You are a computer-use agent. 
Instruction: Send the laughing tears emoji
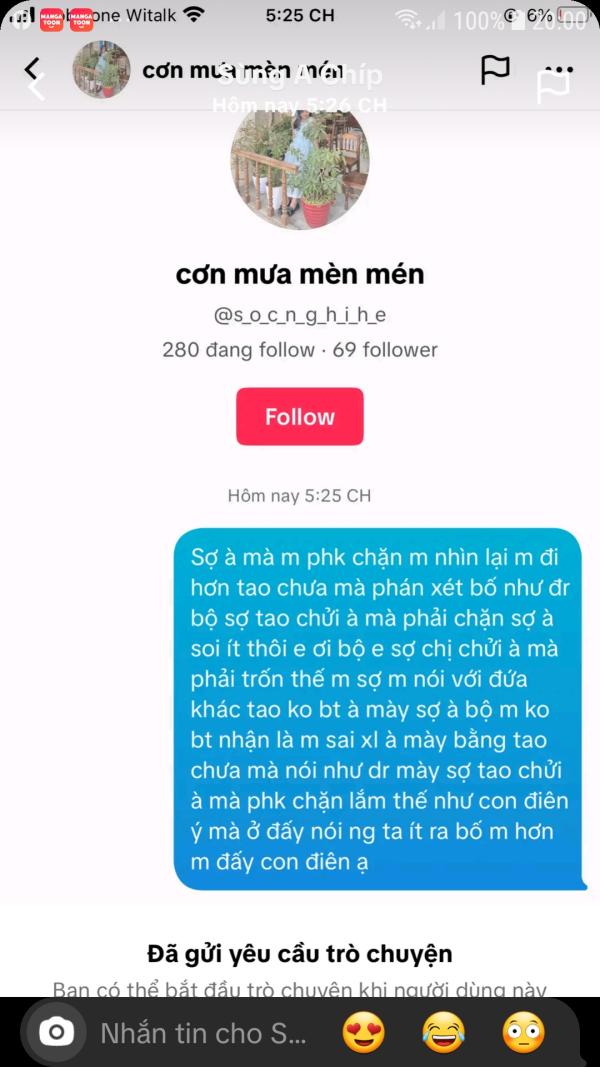pyautogui.click(x=444, y=1032)
